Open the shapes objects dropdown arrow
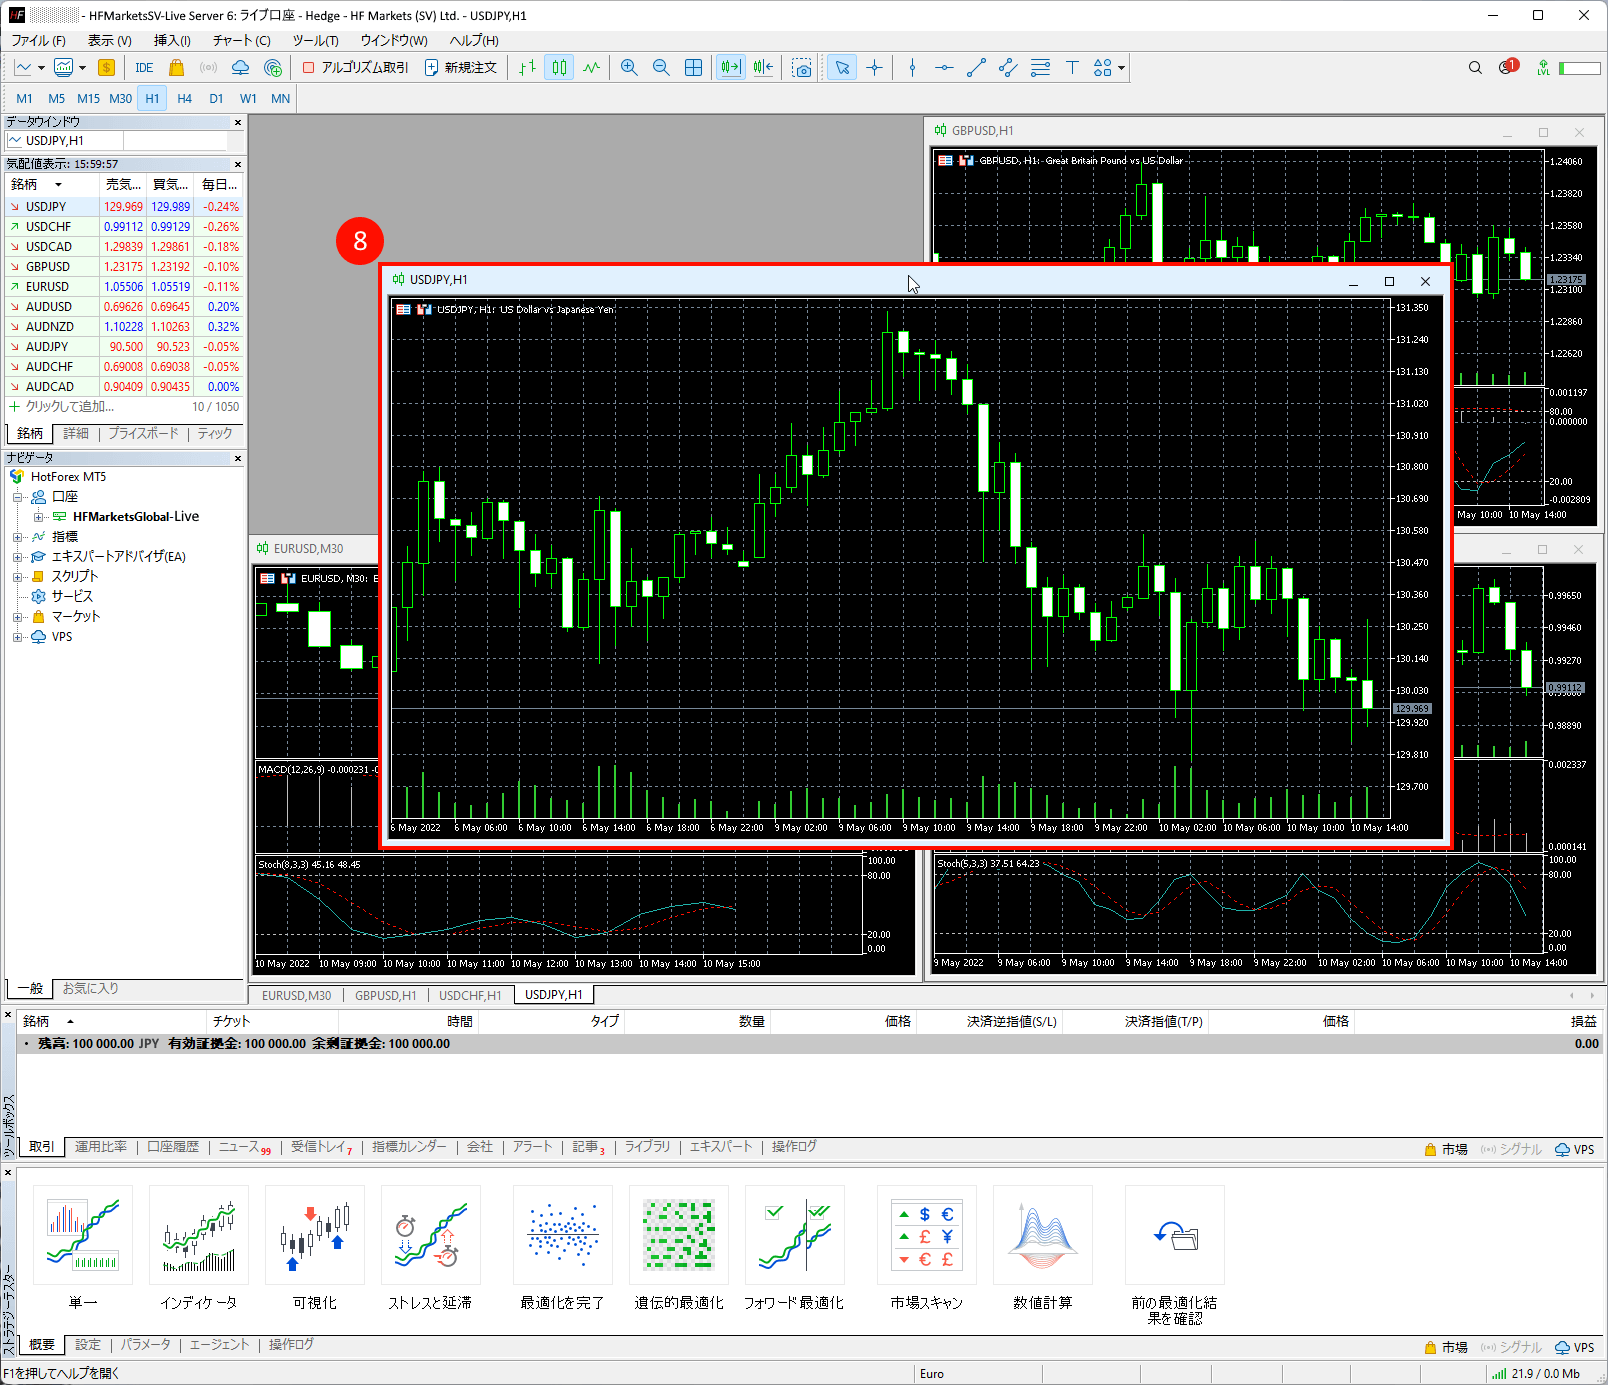The height and width of the screenshot is (1385, 1608). tap(1122, 68)
